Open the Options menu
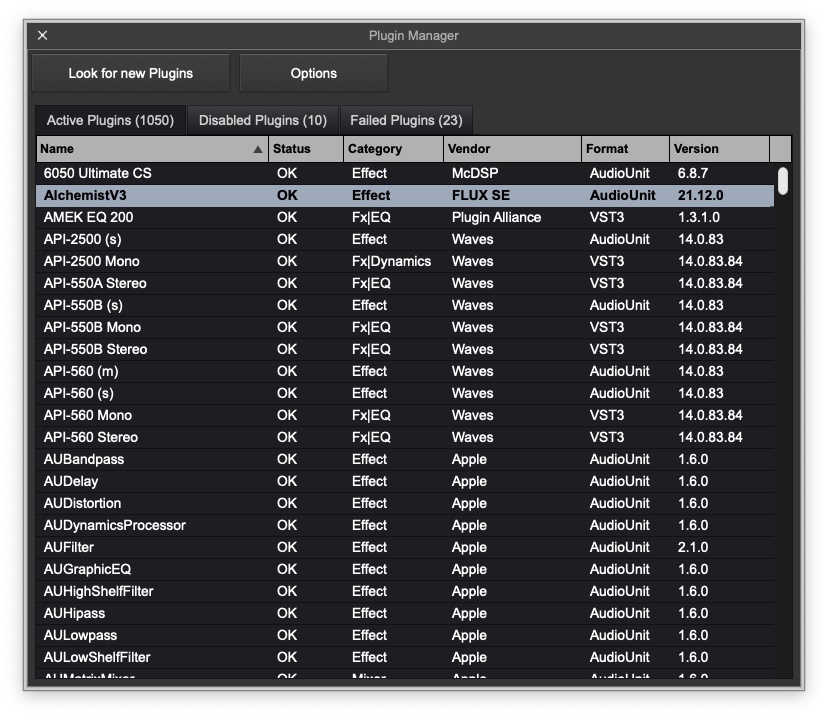This screenshot has width=828, height=718. pos(313,72)
